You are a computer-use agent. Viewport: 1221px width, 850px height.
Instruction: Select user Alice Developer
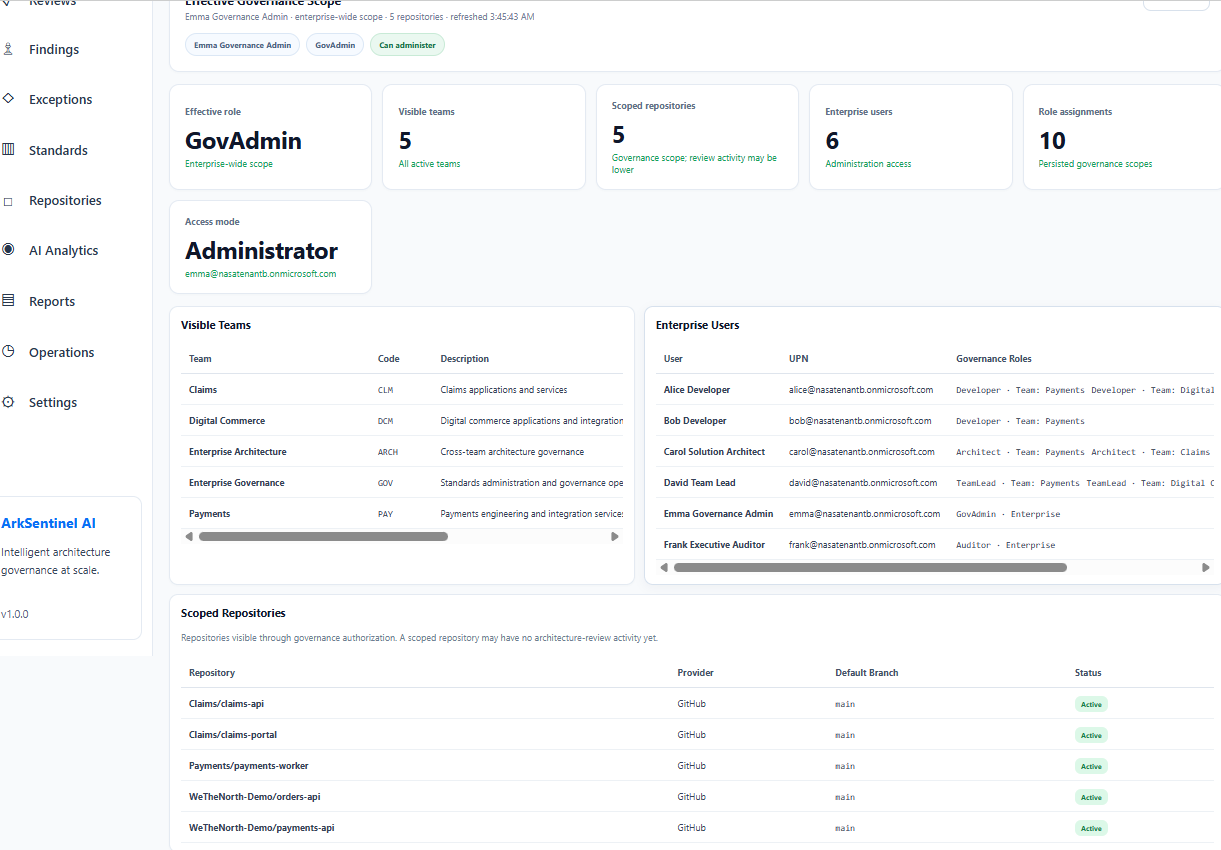[x=697, y=390]
